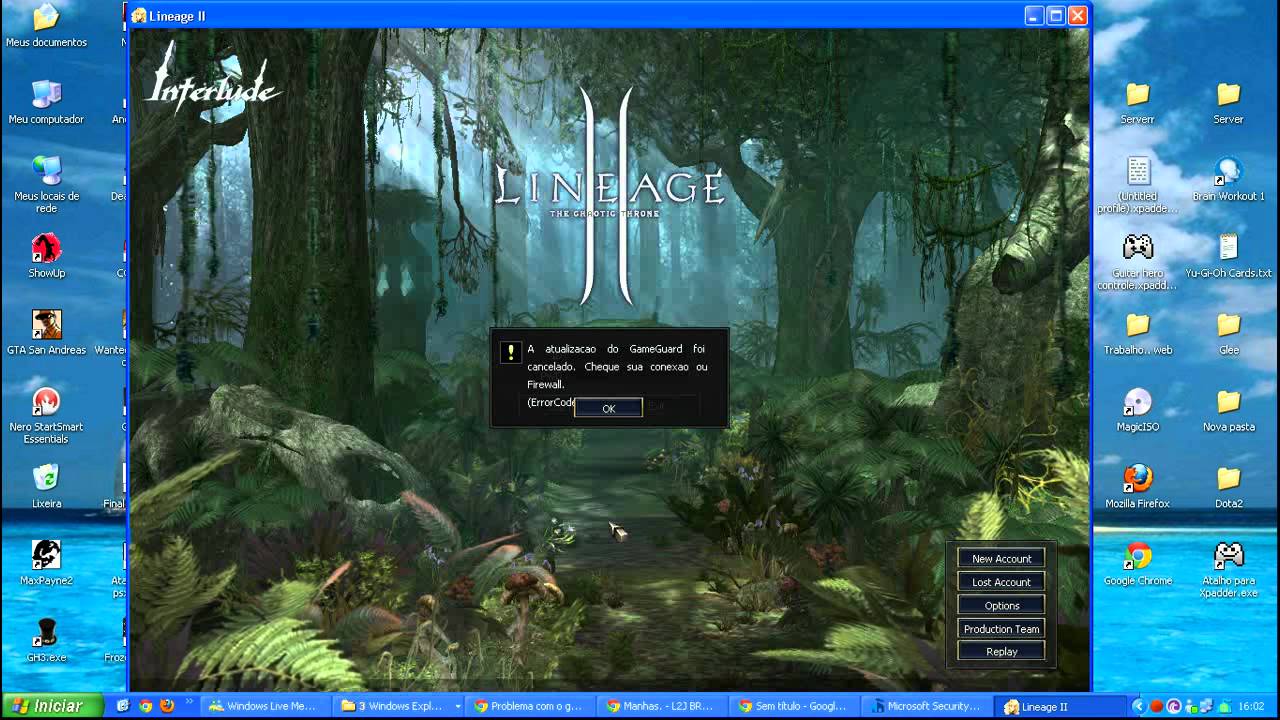The image size is (1280, 720).
Task: Minimize the Lineage II window
Action: (1035, 16)
